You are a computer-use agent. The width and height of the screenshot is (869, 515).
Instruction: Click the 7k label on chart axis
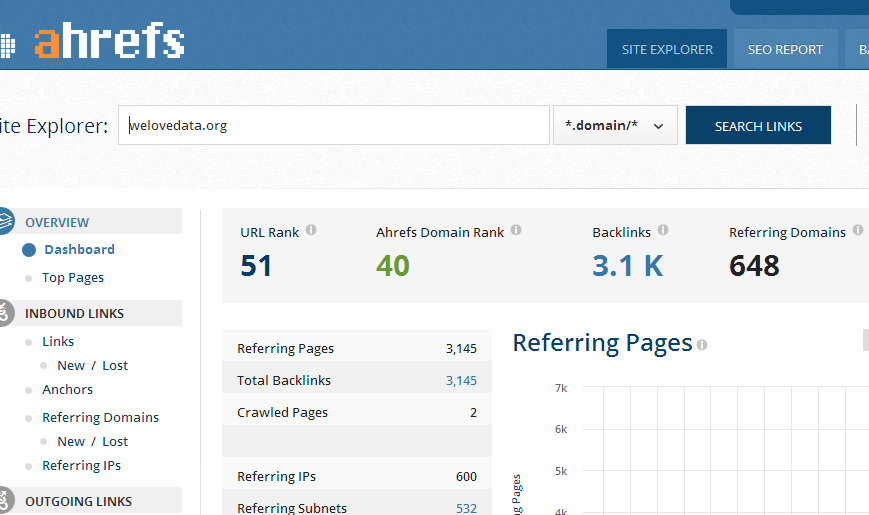tap(561, 388)
